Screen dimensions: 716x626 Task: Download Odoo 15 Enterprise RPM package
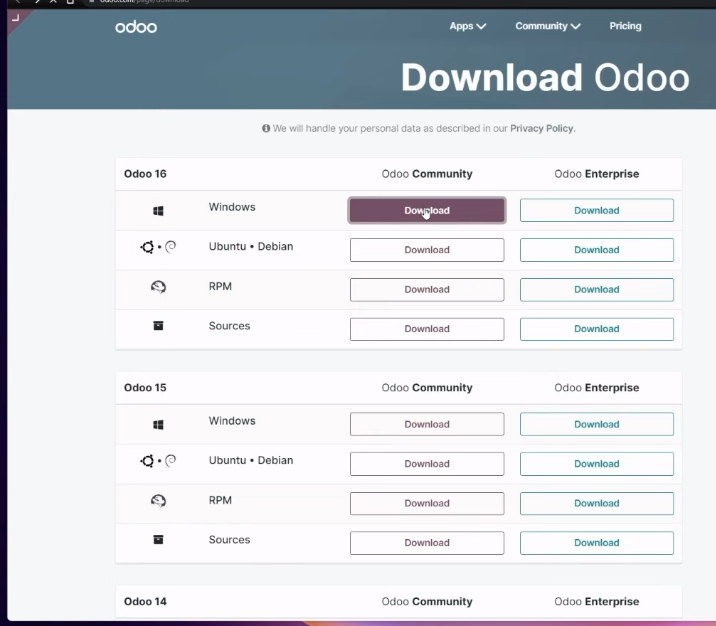[x=597, y=503]
